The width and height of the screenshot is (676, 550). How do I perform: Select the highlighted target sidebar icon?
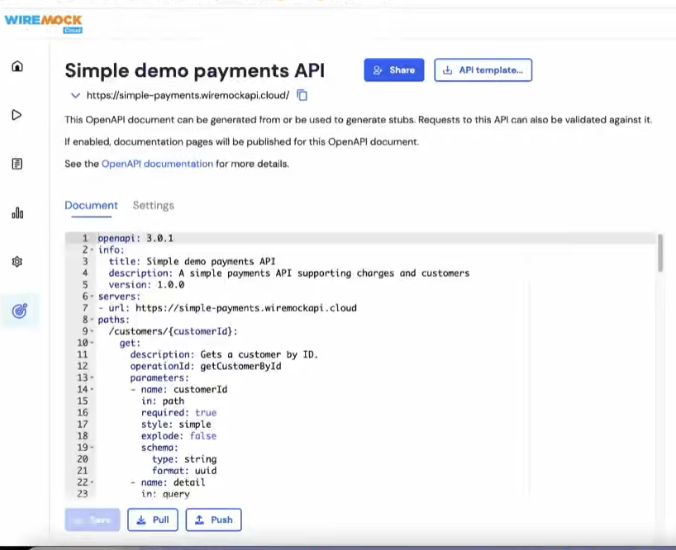point(20,311)
